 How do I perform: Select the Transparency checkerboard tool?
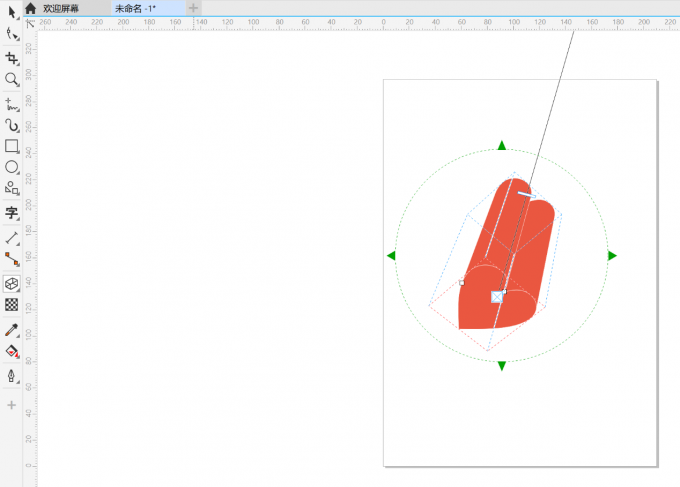pyautogui.click(x=12, y=304)
